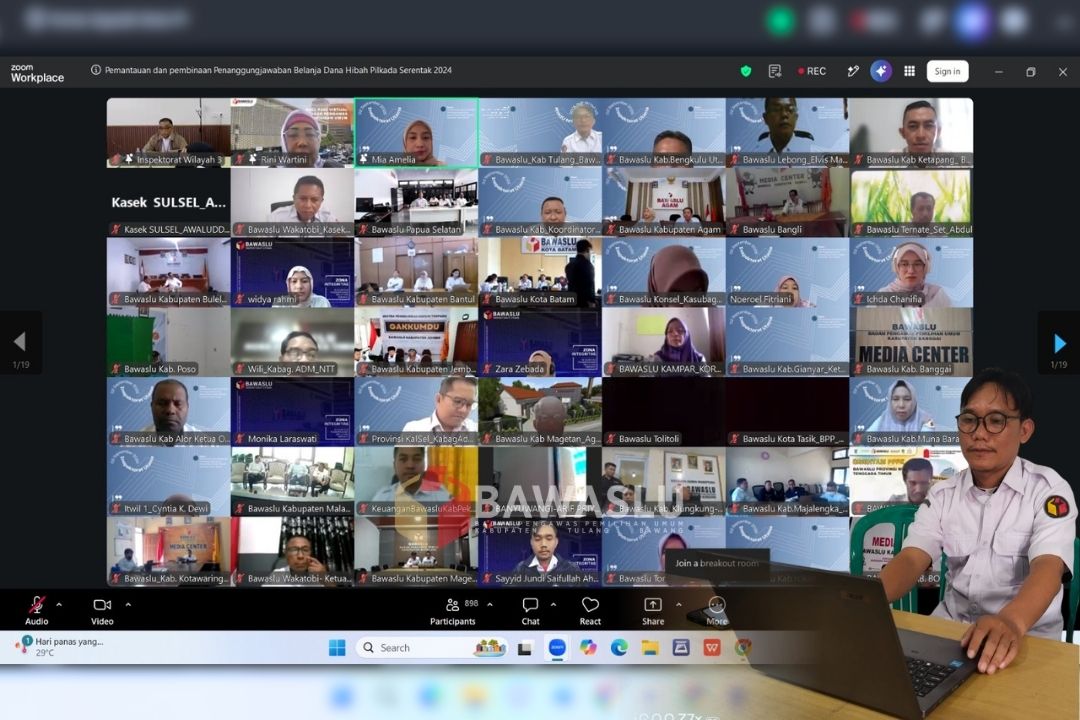Image resolution: width=1080 pixels, height=720 pixels.
Task: Select the Bawaslu Bangli video tile
Action: tap(787, 203)
